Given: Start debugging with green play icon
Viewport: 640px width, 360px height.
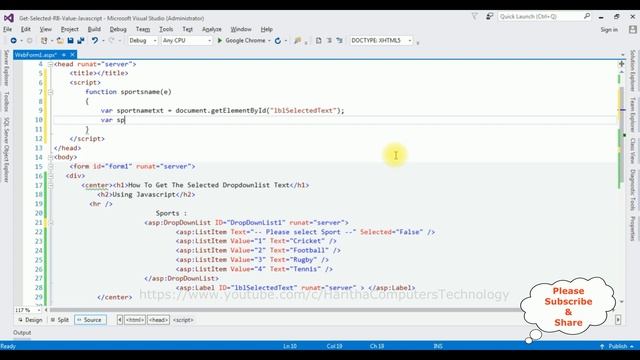Looking at the screenshot, I should [x=220, y=40].
